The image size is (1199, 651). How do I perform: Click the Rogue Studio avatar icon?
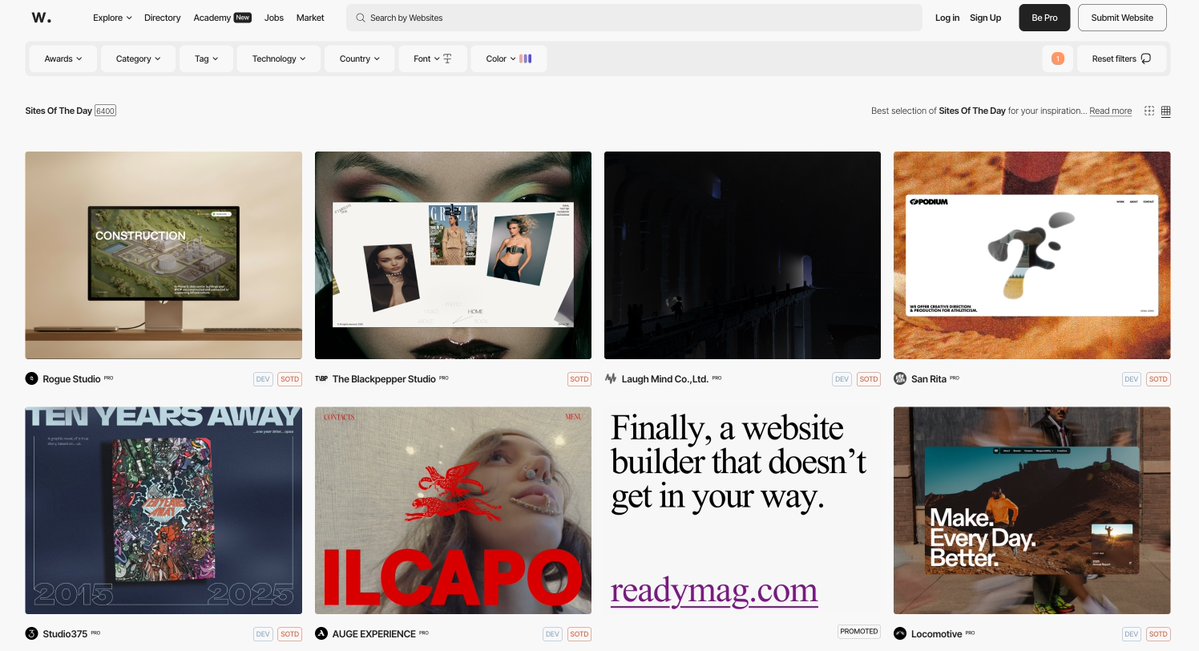click(31, 379)
